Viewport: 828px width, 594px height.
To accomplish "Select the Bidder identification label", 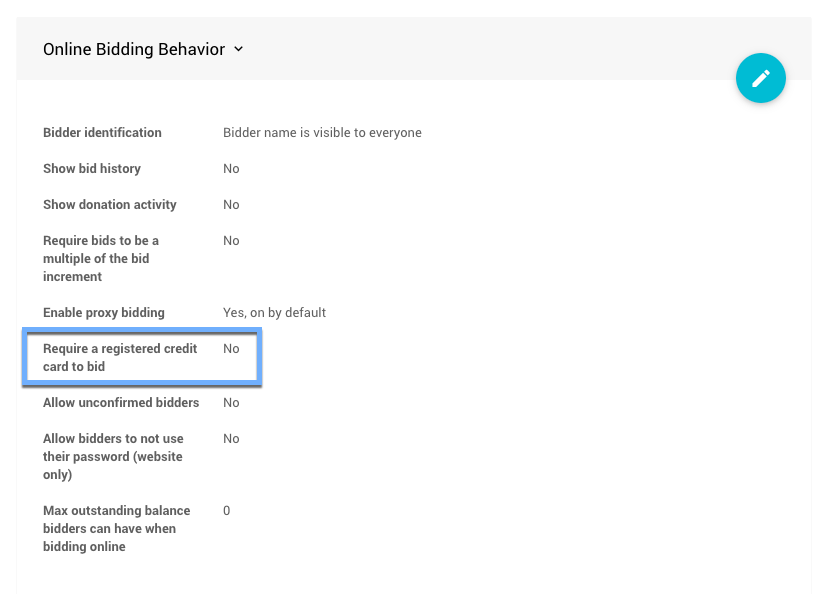I will pos(102,133).
